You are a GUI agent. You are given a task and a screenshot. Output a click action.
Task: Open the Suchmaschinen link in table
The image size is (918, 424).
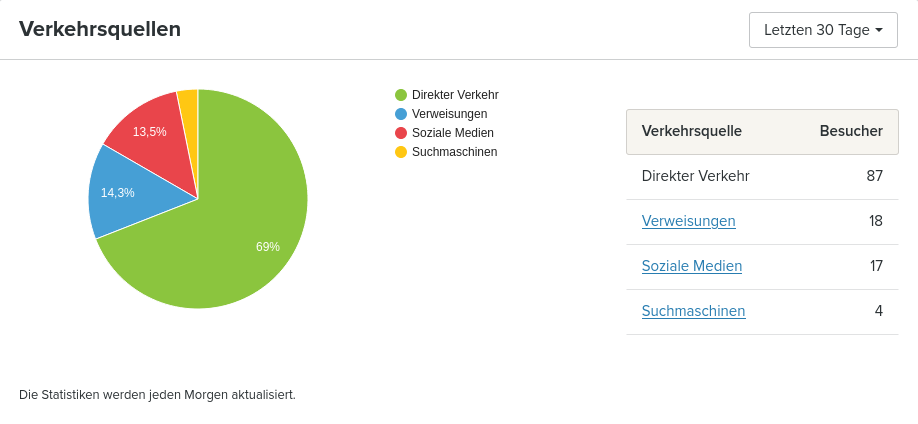693,310
